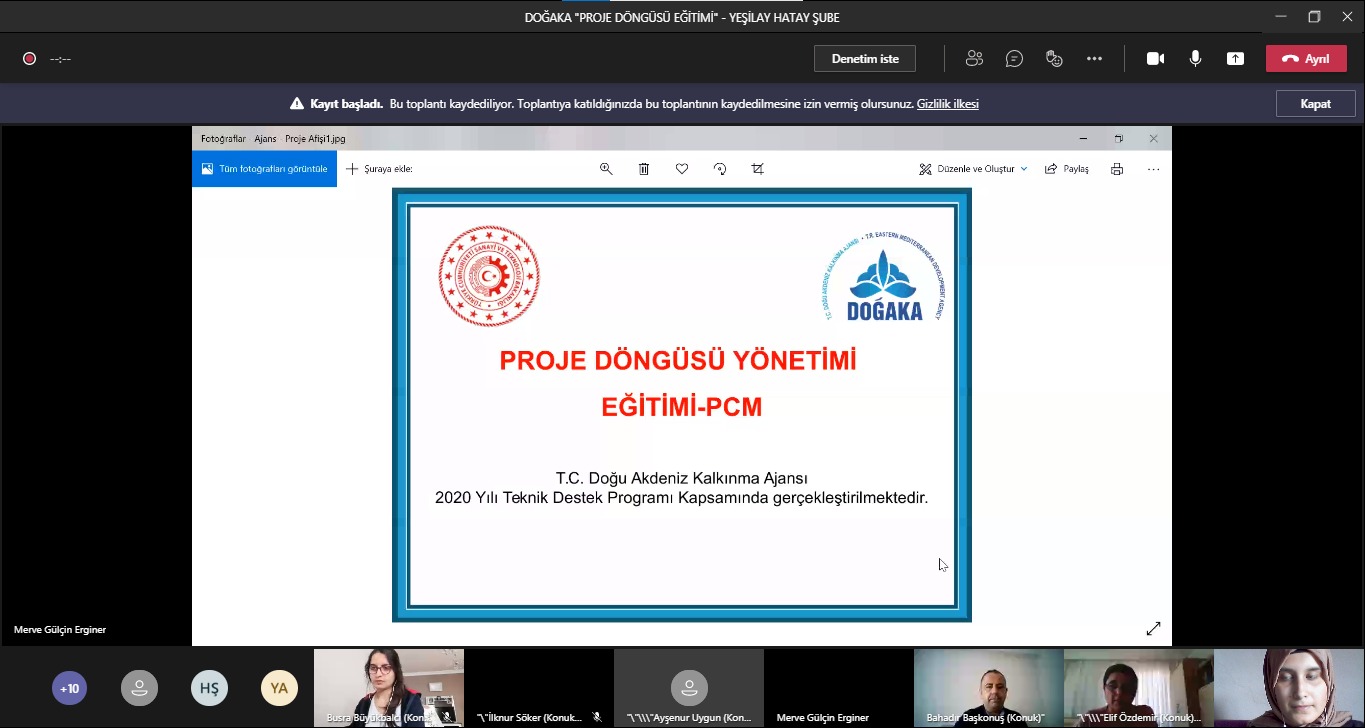1365x728 pixels.
Task: Toggle the camera on or off
Action: pos(1155,59)
